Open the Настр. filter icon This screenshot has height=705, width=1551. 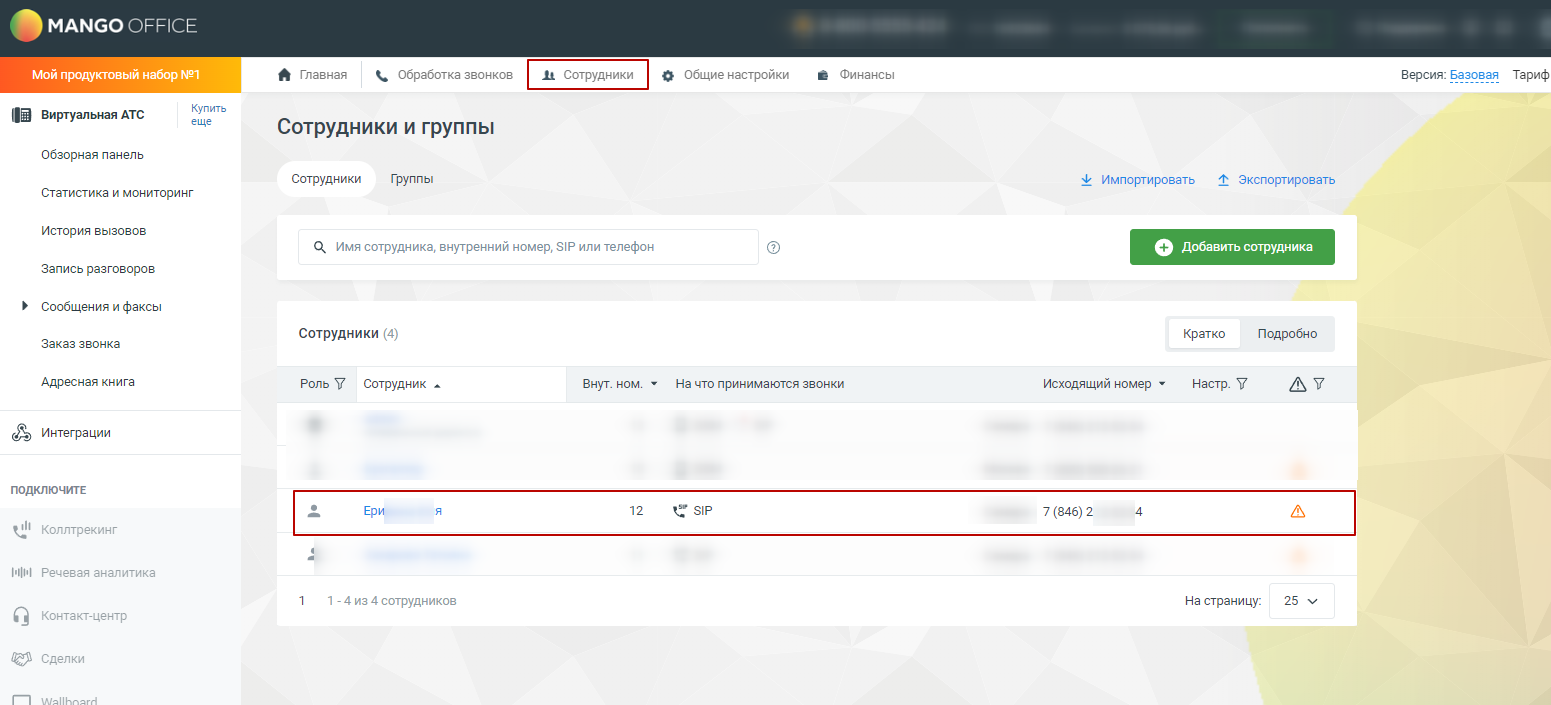(x=1242, y=384)
